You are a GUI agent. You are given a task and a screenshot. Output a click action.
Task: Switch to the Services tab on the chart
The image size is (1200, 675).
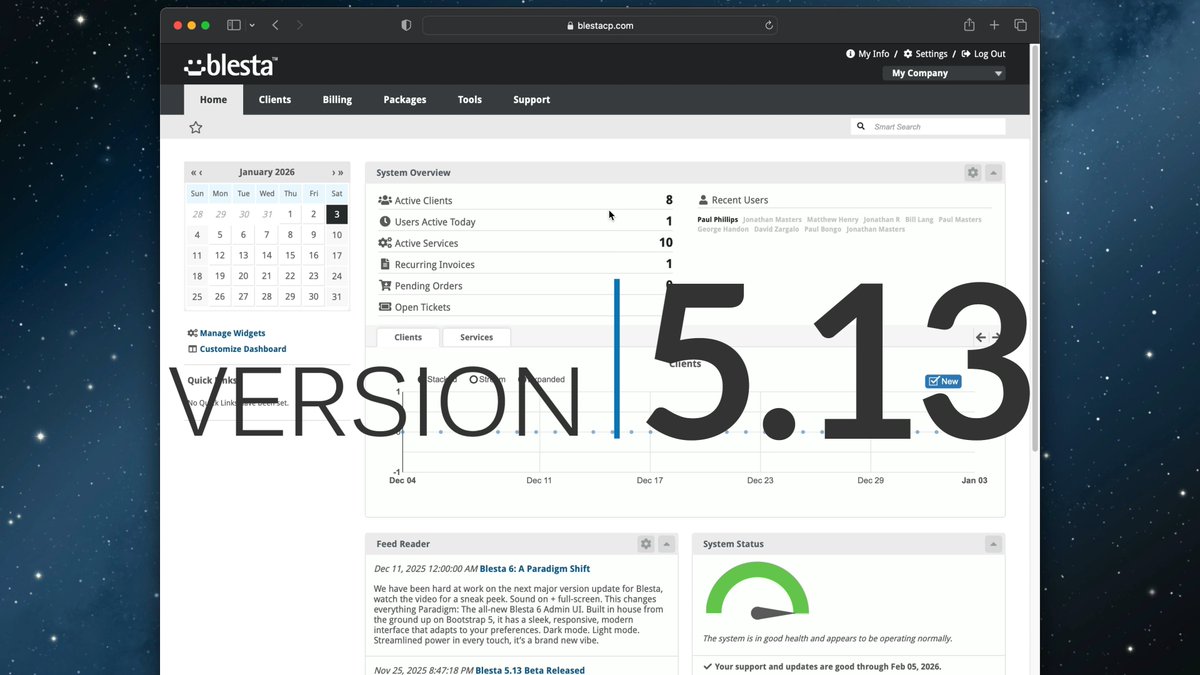476,337
